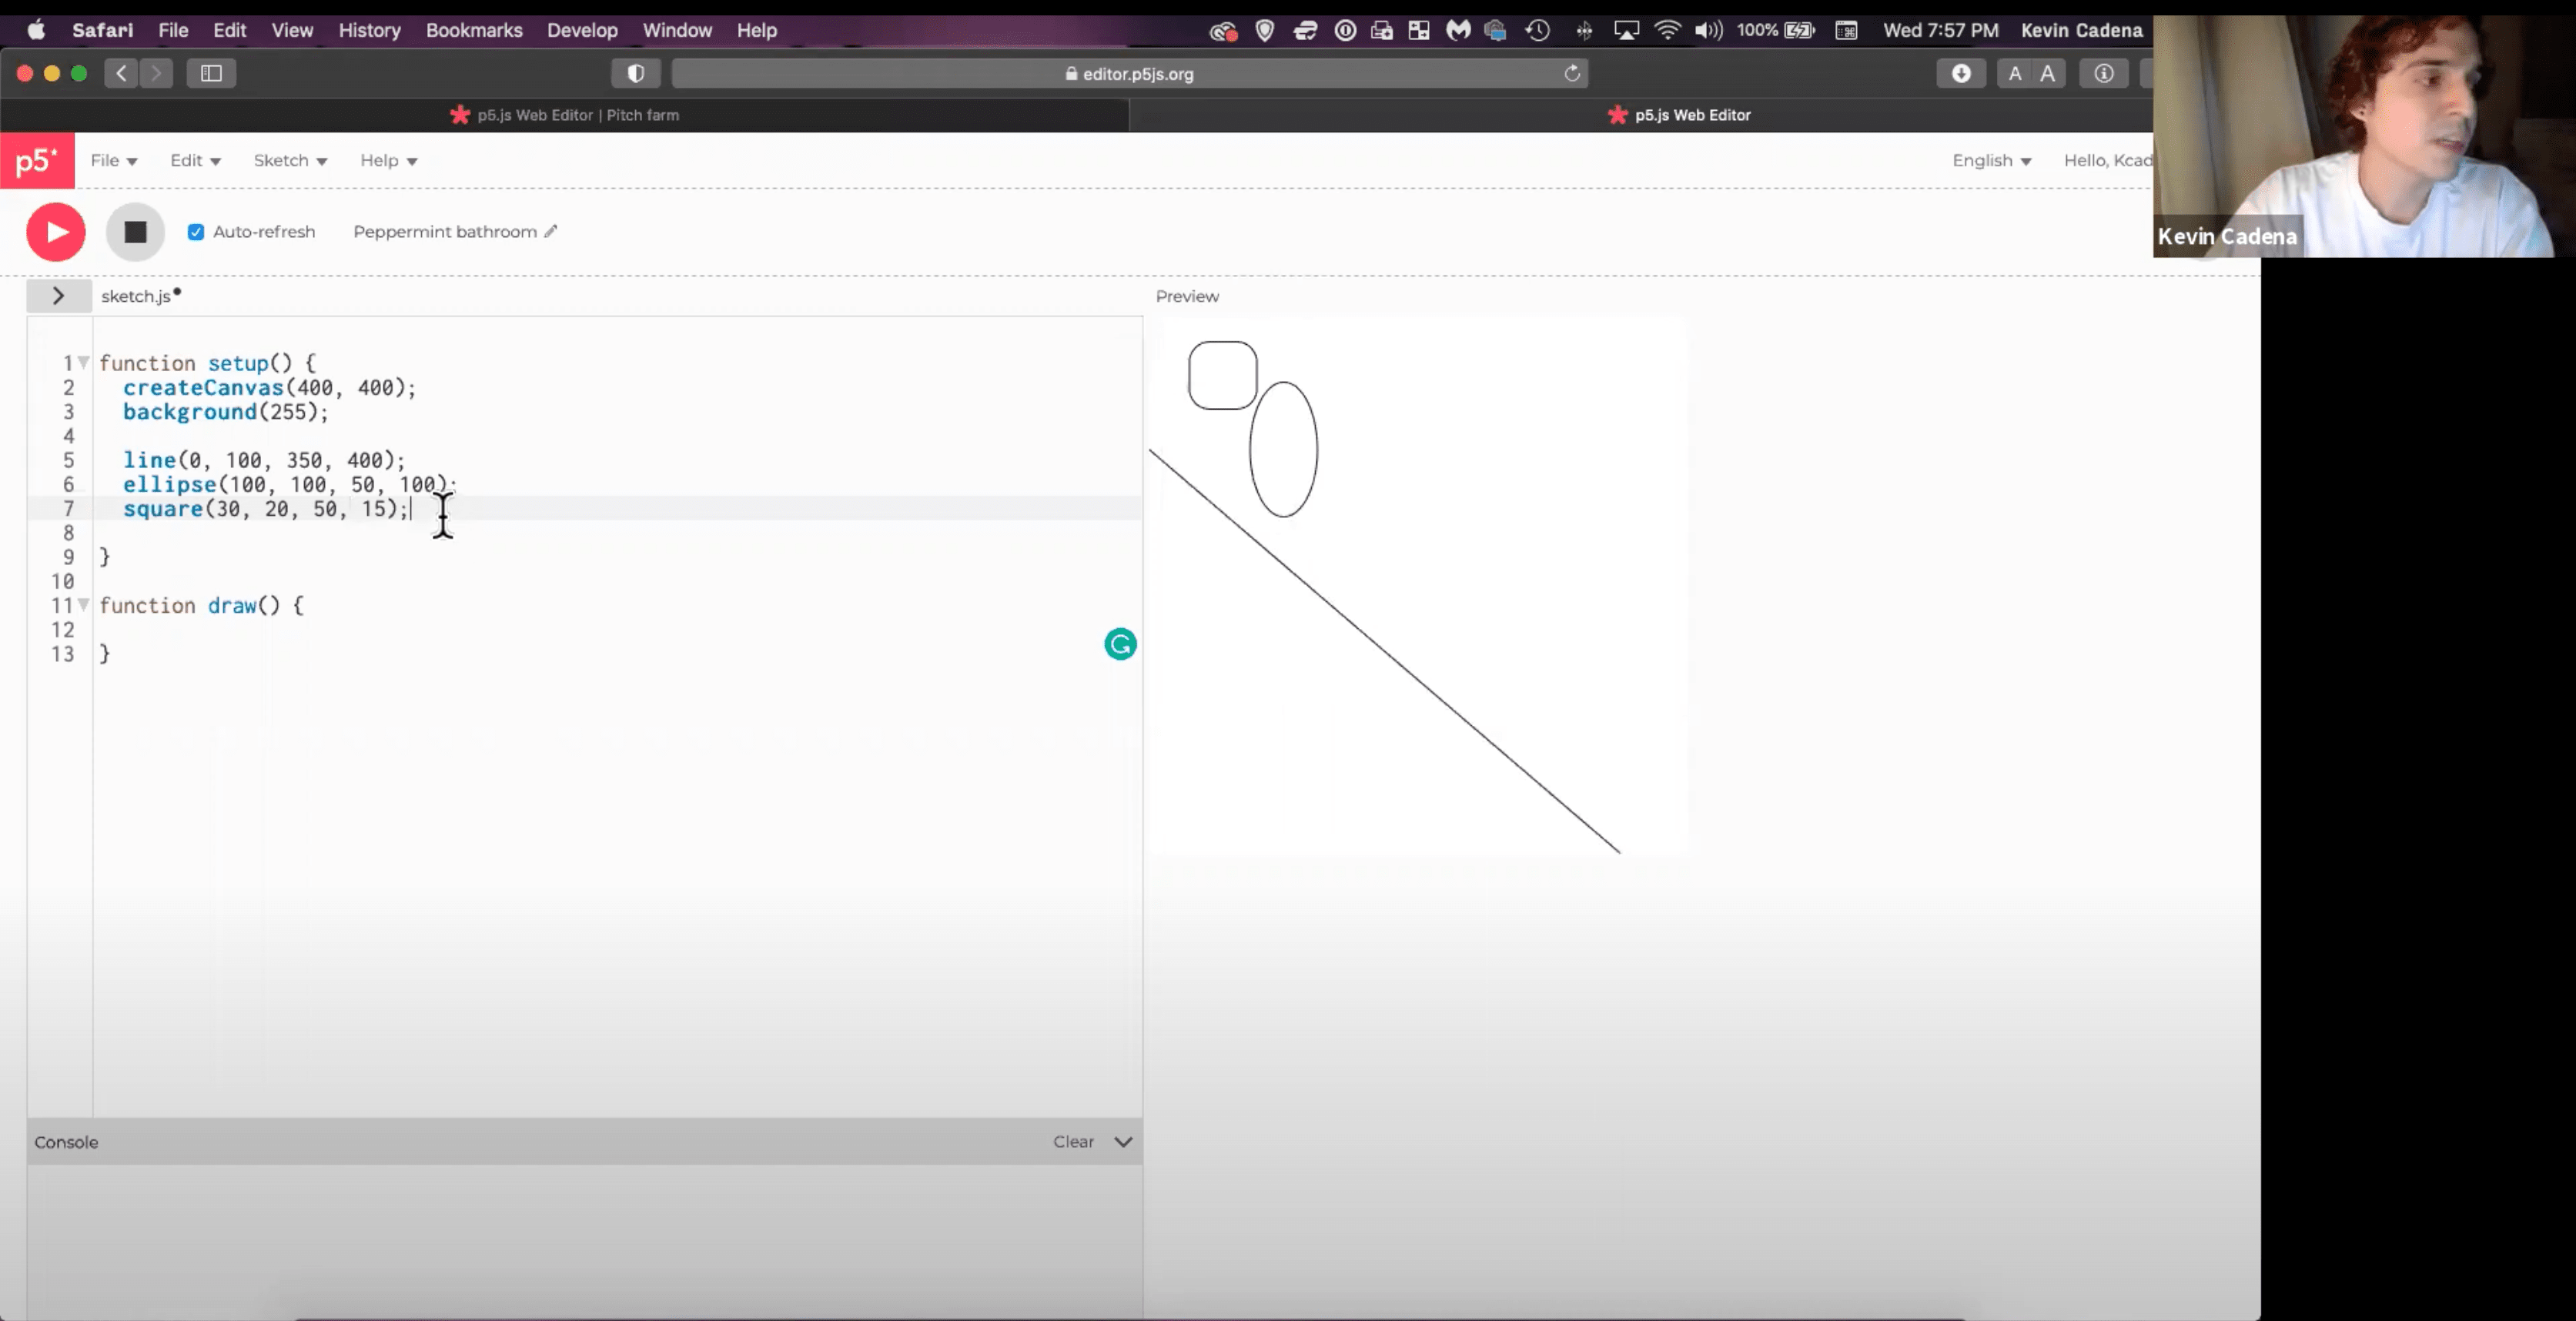The image size is (2576, 1321).
Task: Collapse the setup function fold arrow
Action: pyautogui.click(x=84, y=362)
